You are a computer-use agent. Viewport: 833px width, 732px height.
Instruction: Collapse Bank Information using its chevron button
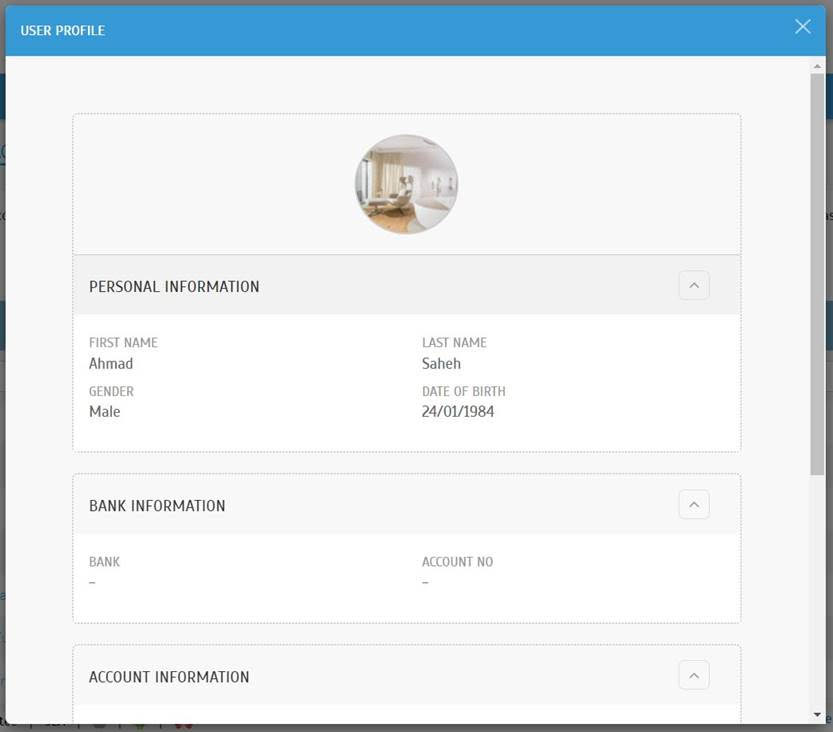(693, 504)
